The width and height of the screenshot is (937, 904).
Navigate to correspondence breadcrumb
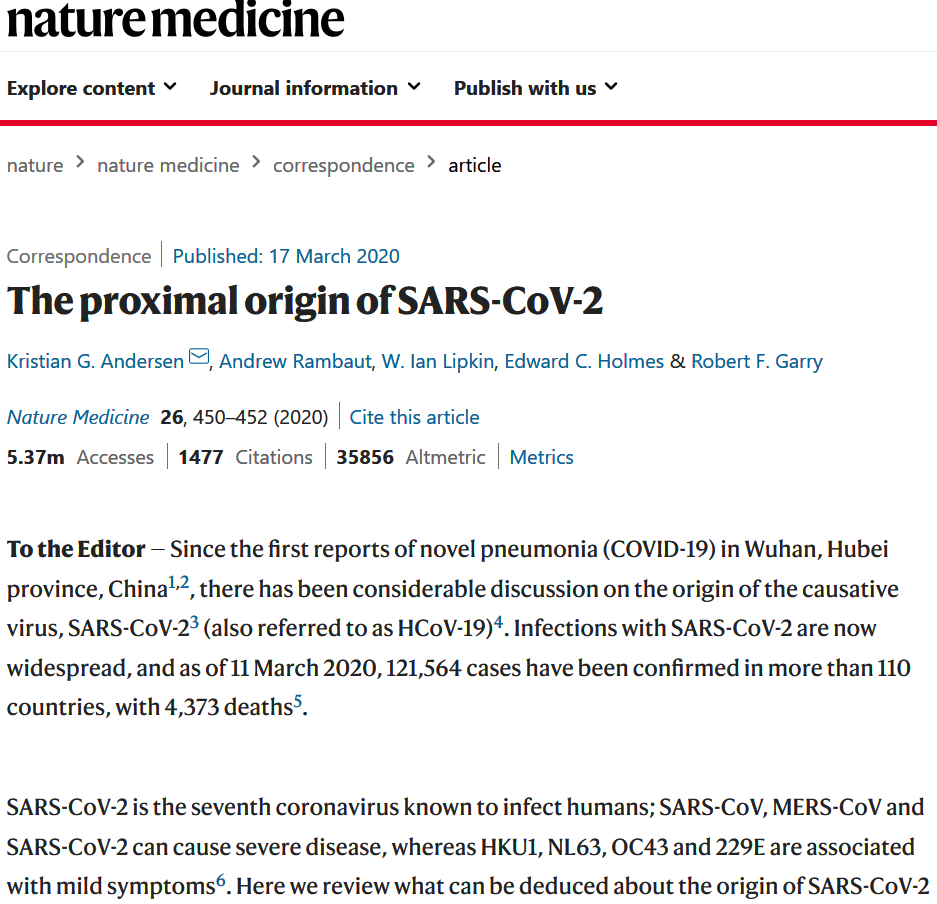coord(343,165)
